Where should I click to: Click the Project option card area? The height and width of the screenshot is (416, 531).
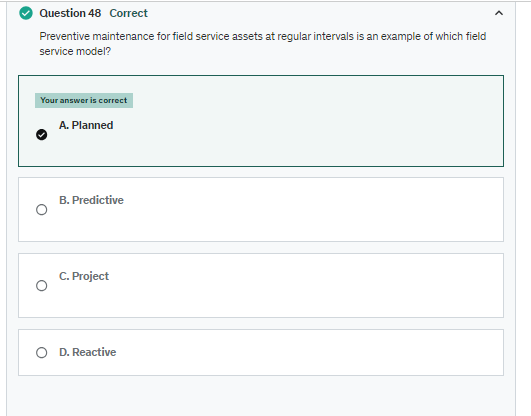(x=261, y=285)
